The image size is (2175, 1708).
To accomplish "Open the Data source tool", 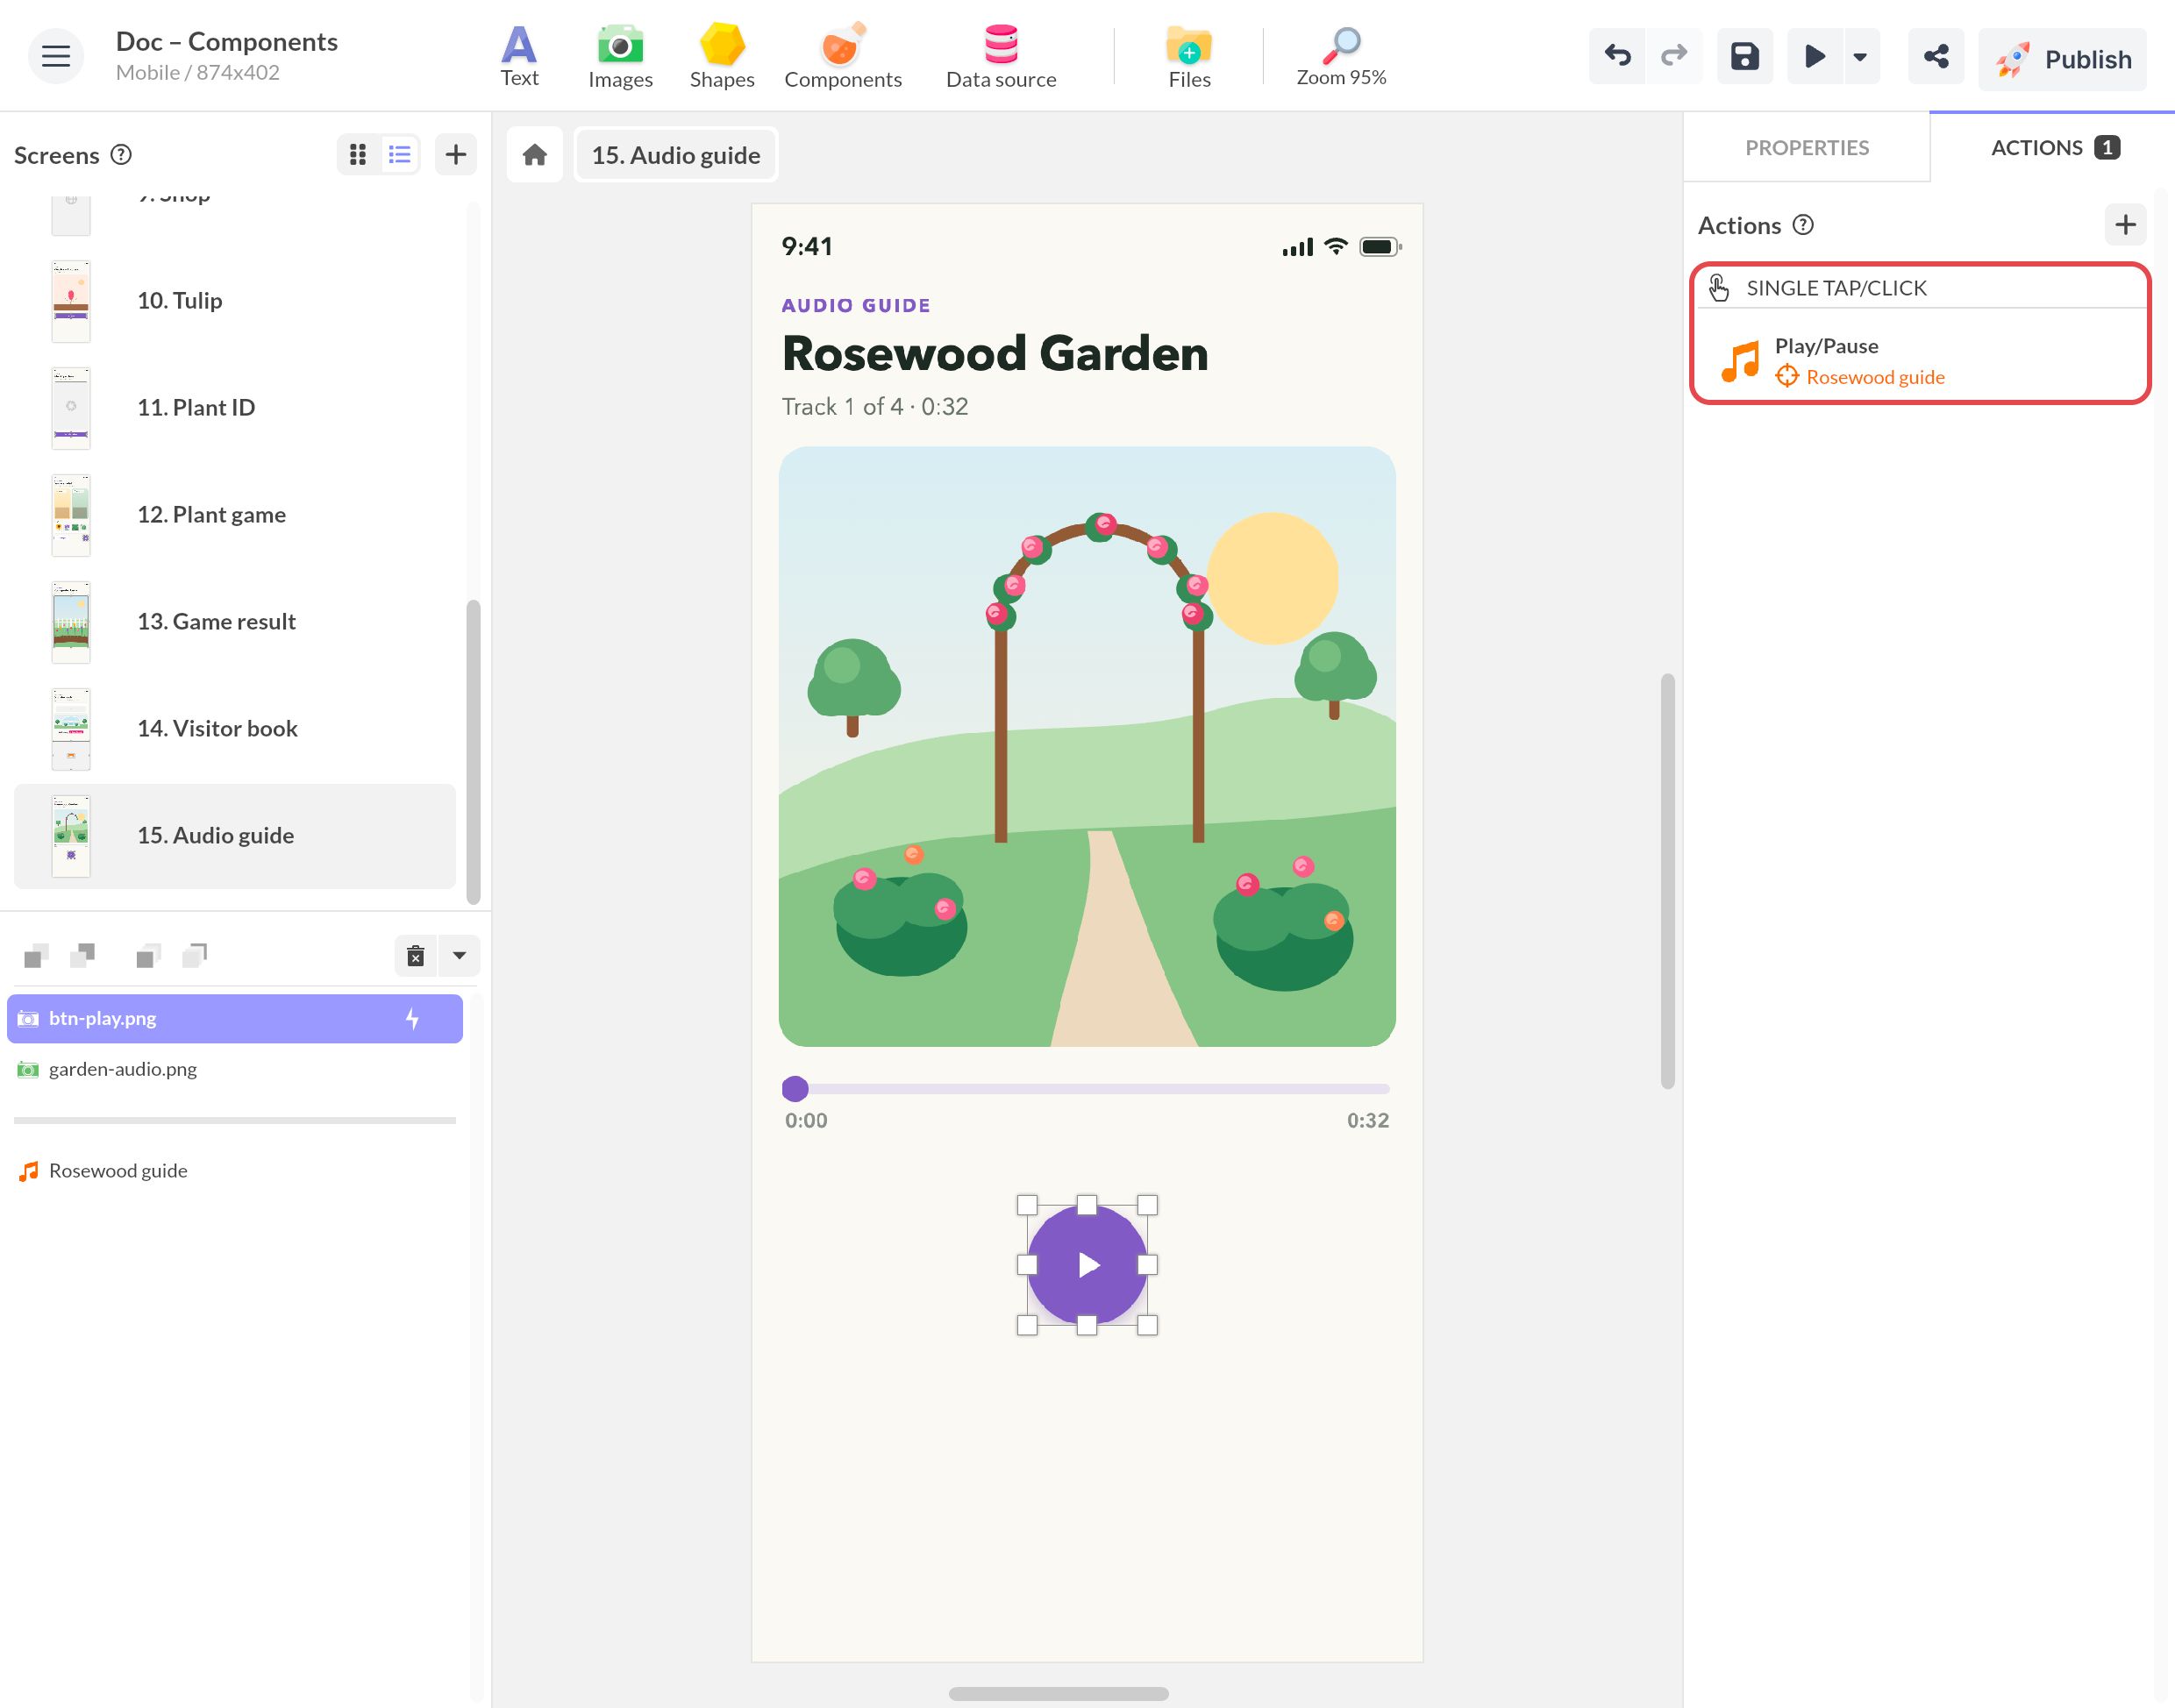I will pyautogui.click(x=1001, y=57).
